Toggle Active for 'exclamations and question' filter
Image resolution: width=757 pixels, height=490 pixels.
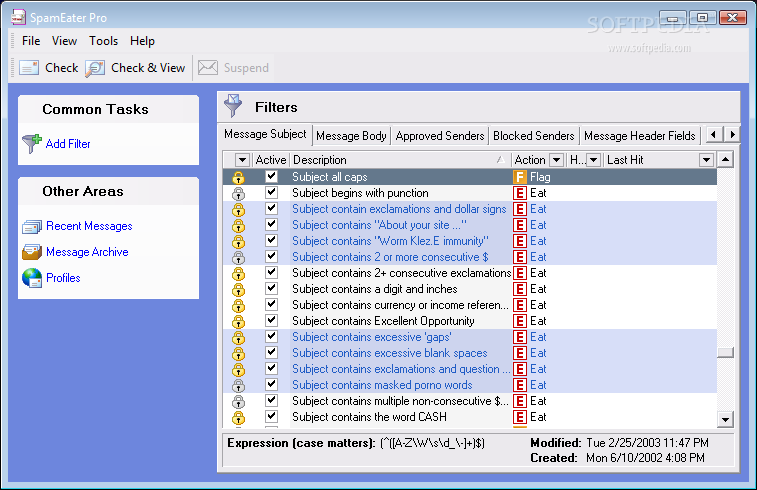[x=272, y=368]
